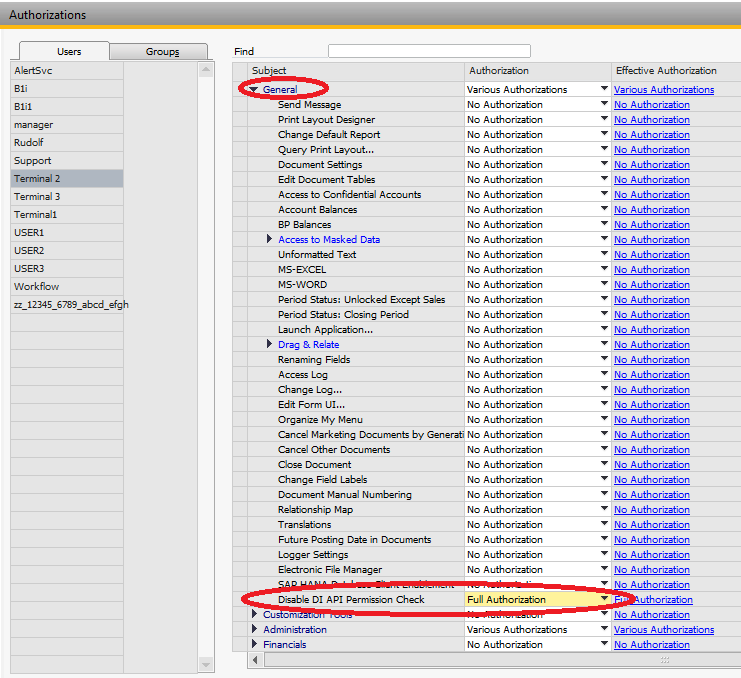Viewport: 741px width, 678px height.
Task: Expand the Drag & Relate node
Action: [269, 345]
